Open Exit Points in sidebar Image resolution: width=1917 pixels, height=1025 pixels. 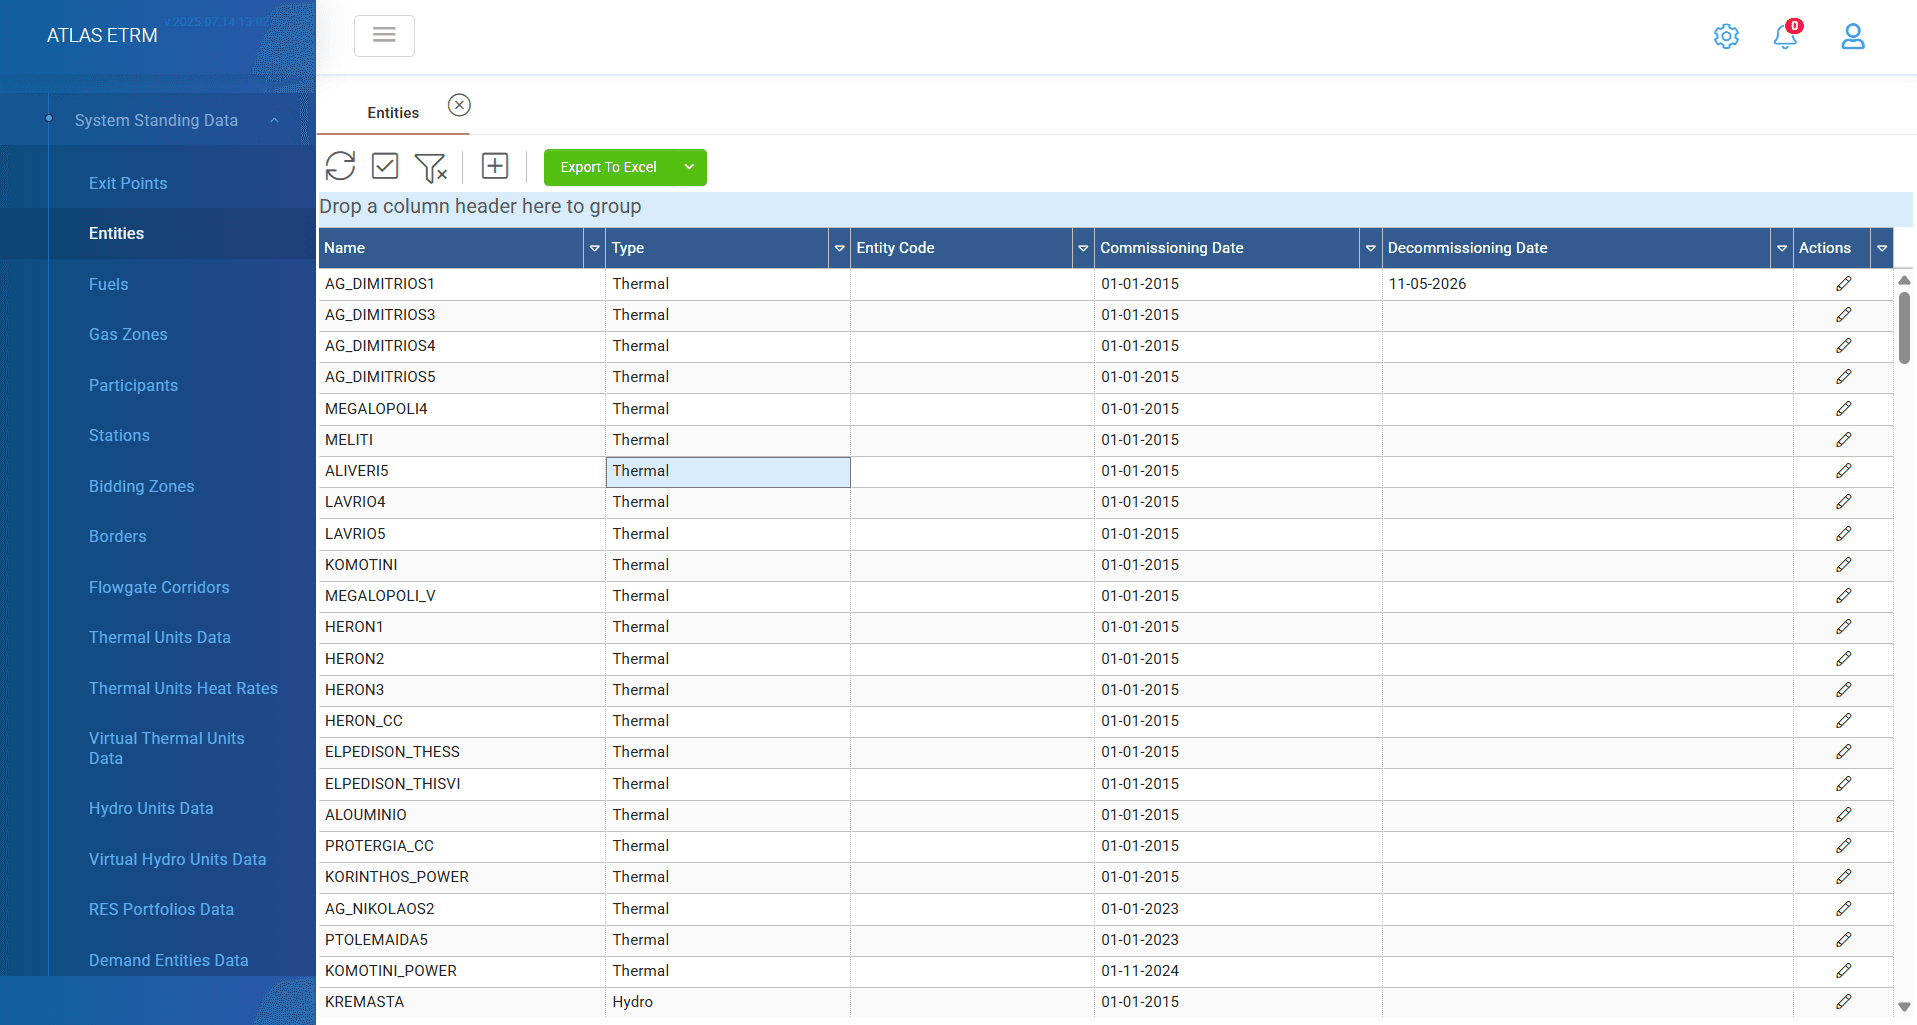[128, 183]
